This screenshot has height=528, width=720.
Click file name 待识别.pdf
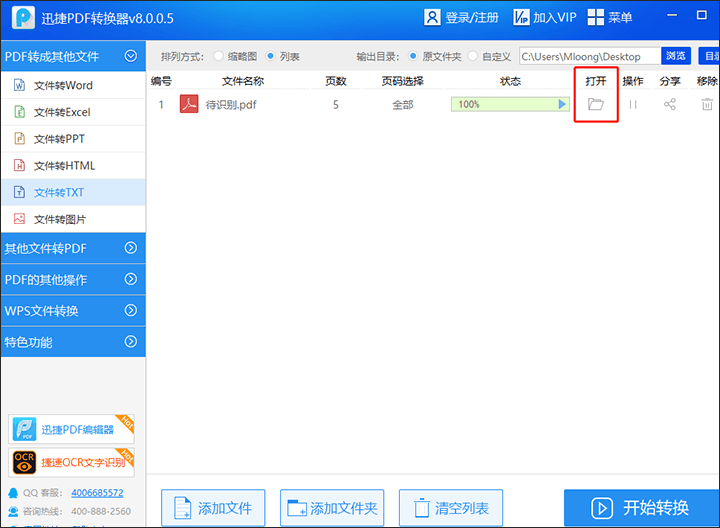pyautogui.click(x=231, y=105)
